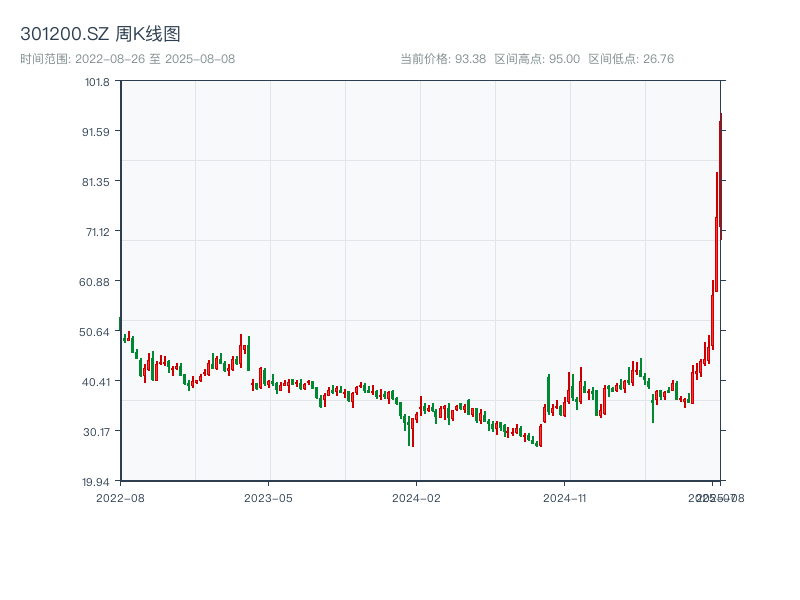
Task: Click the 50.64 y-axis price label
Action: [96, 332]
